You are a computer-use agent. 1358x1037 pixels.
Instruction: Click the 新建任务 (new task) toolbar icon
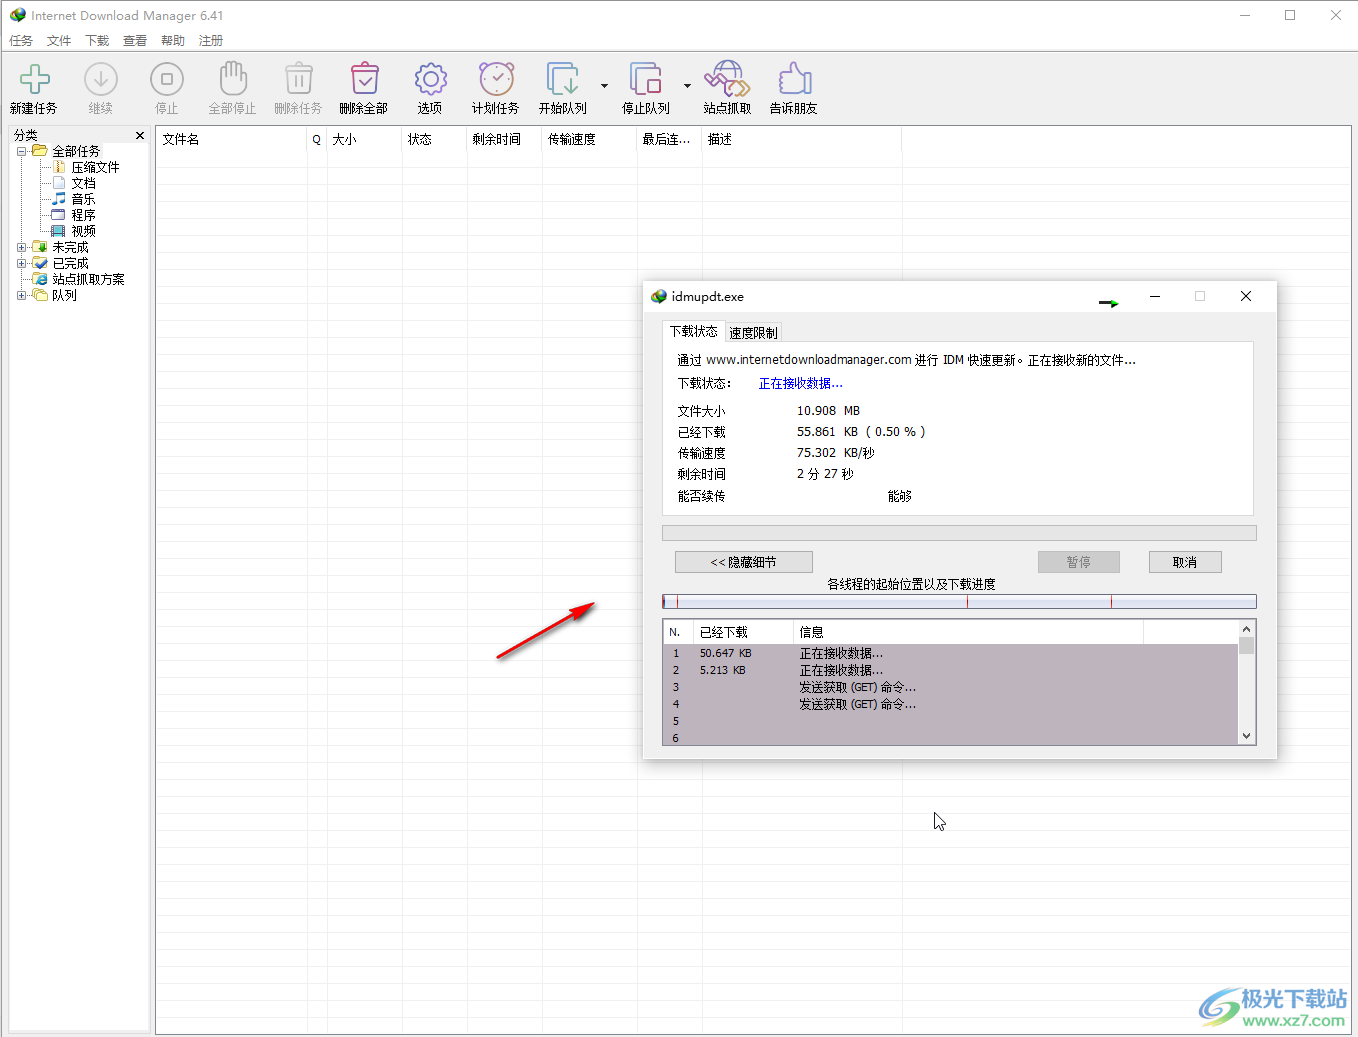(34, 79)
